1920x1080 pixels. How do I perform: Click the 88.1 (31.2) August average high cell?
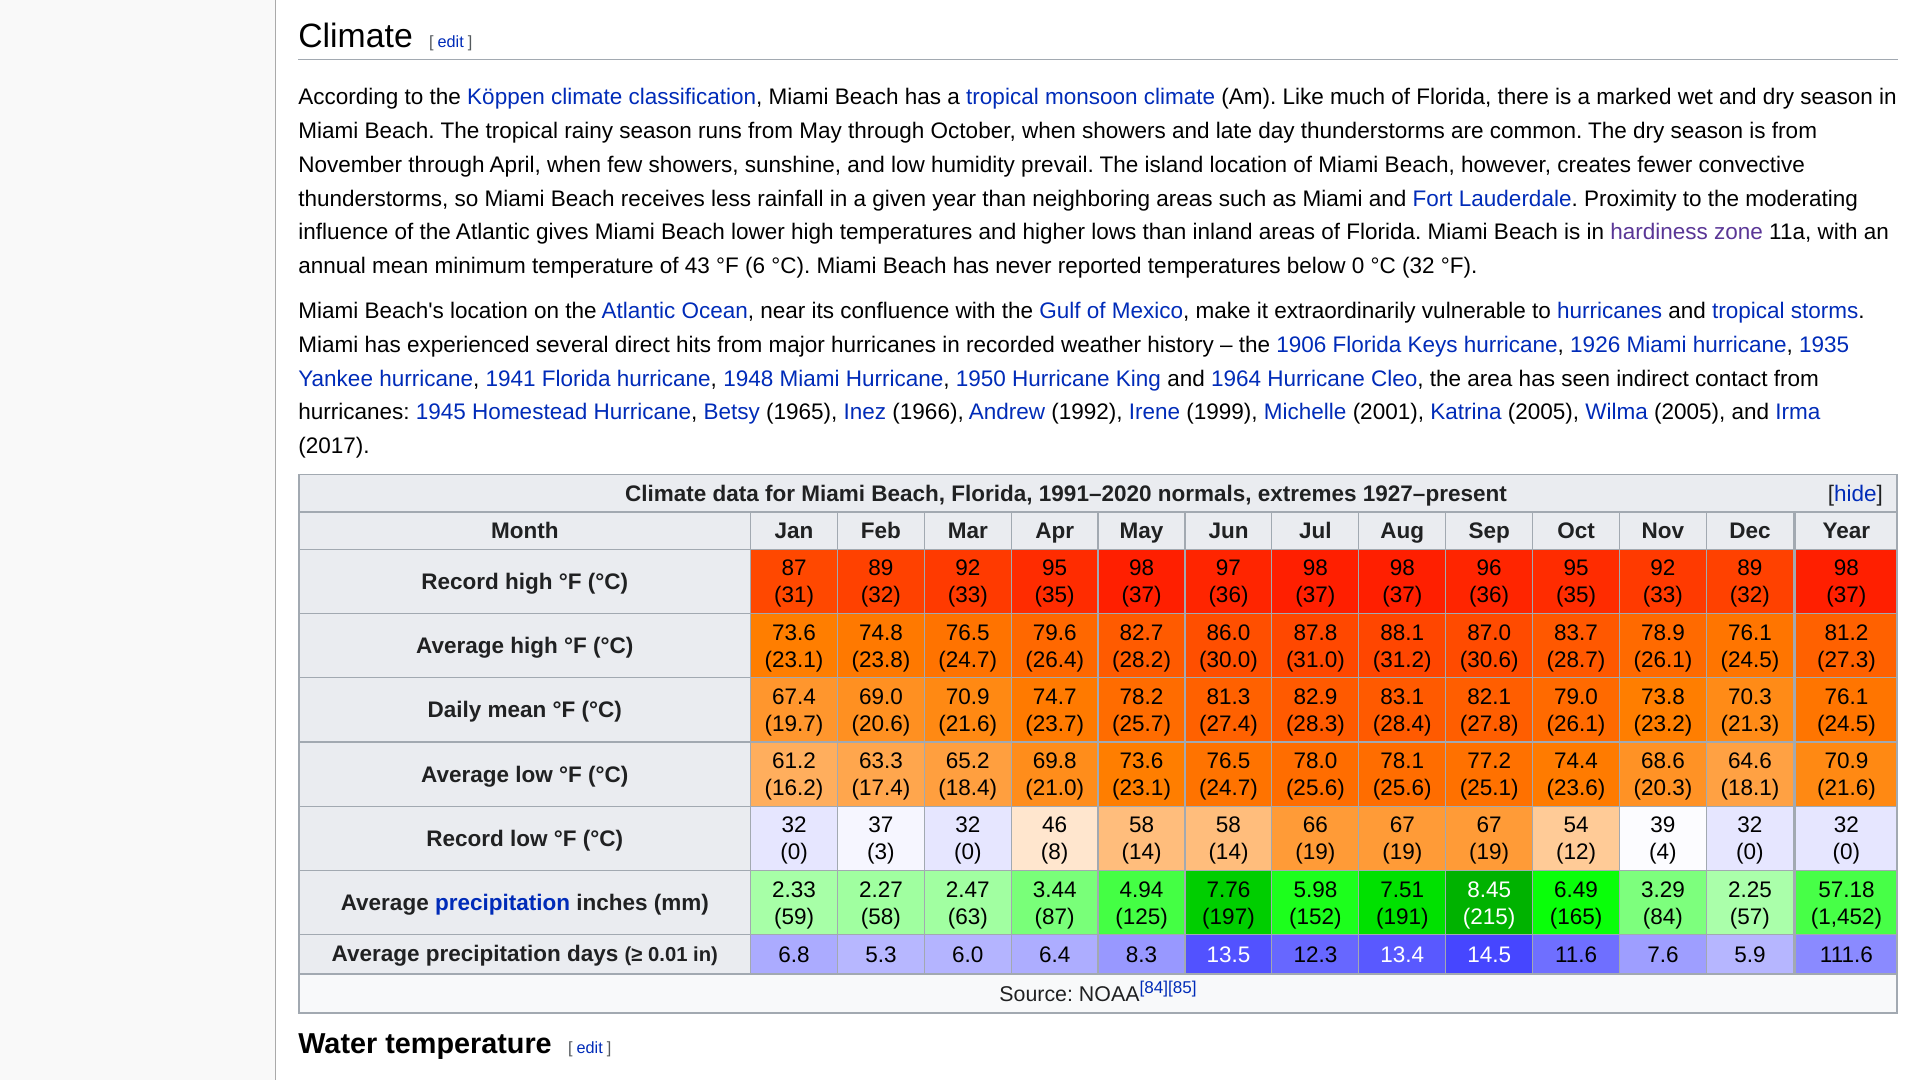(x=1401, y=646)
